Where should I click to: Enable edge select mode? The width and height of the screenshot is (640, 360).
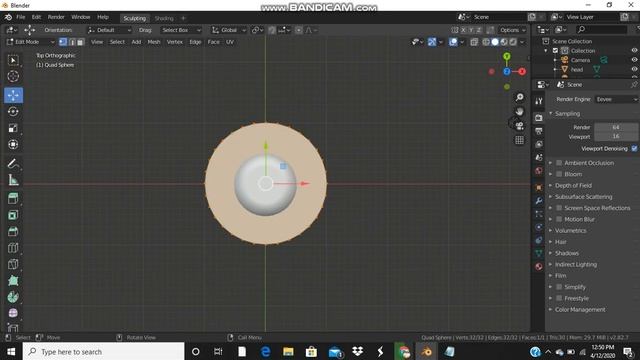point(72,42)
